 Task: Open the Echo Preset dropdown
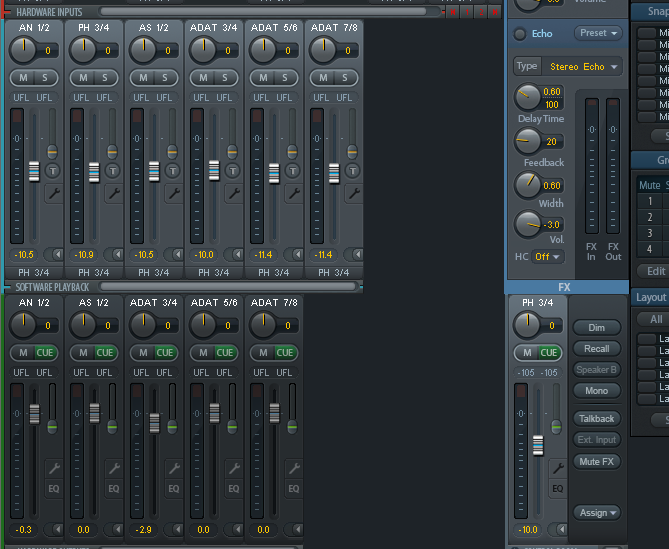(597, 33)
